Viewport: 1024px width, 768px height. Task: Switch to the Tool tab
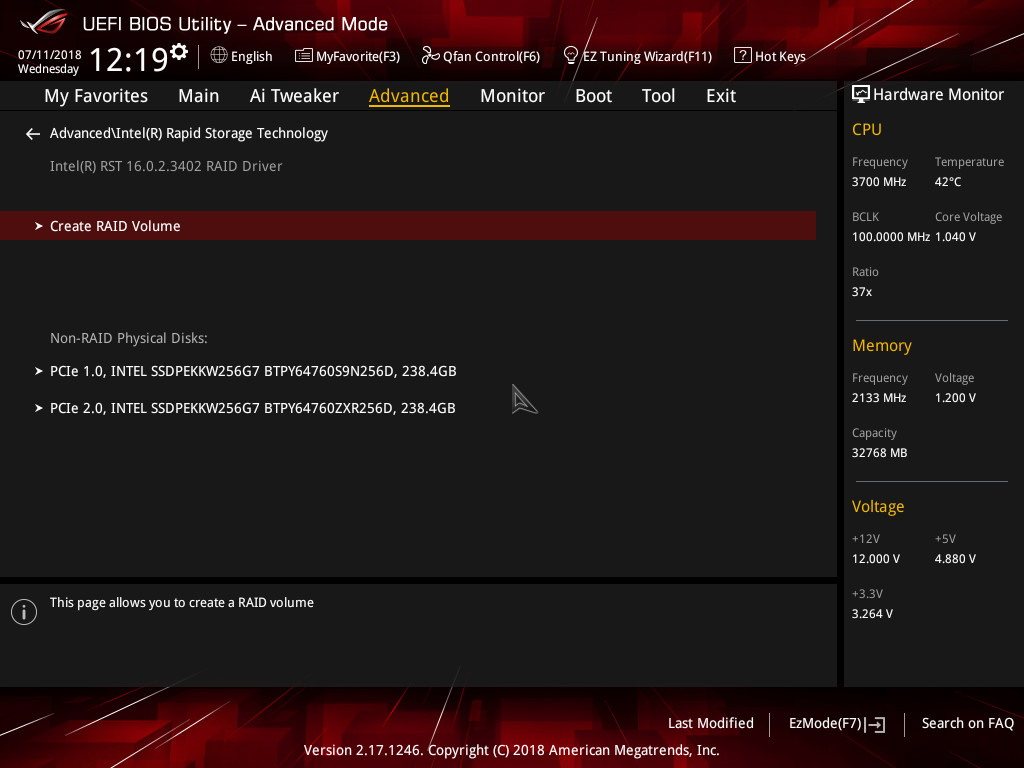click(658, 96)
